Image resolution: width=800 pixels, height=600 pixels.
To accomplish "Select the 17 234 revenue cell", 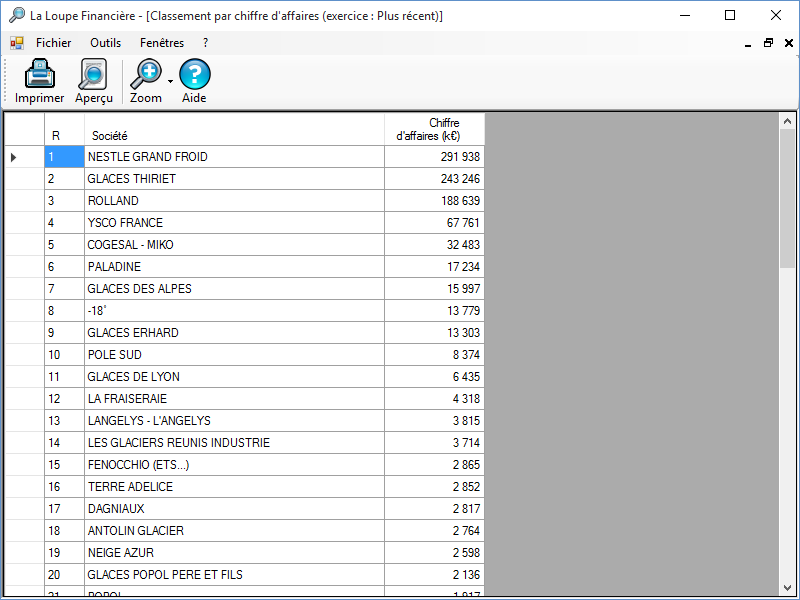I will coord(434,267).
